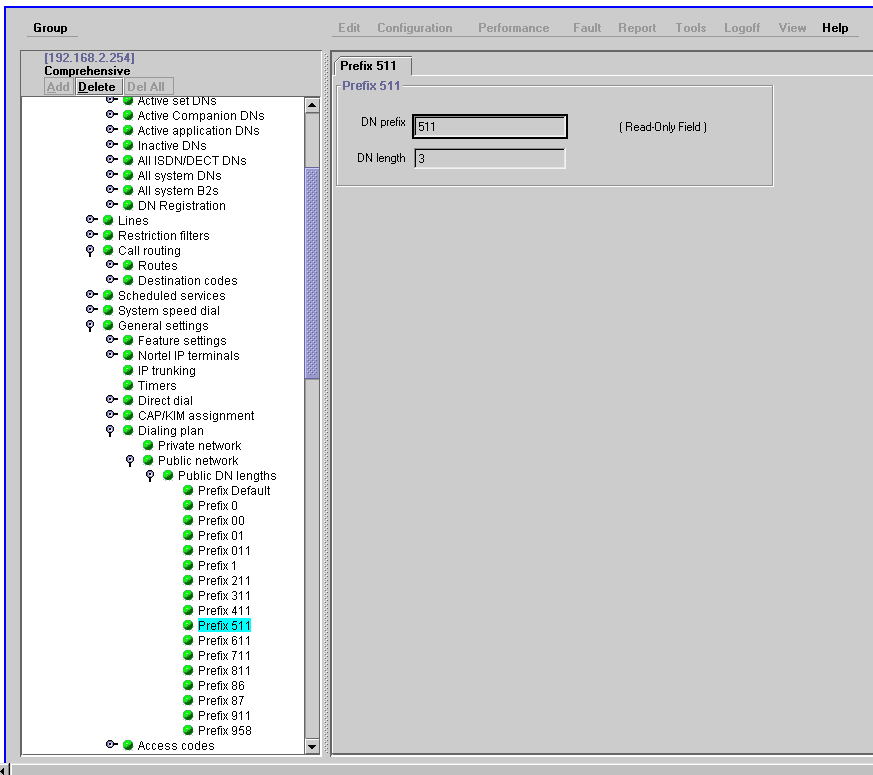Expand the Access codes node
The image size is (873, 775).
pos(112,746)
